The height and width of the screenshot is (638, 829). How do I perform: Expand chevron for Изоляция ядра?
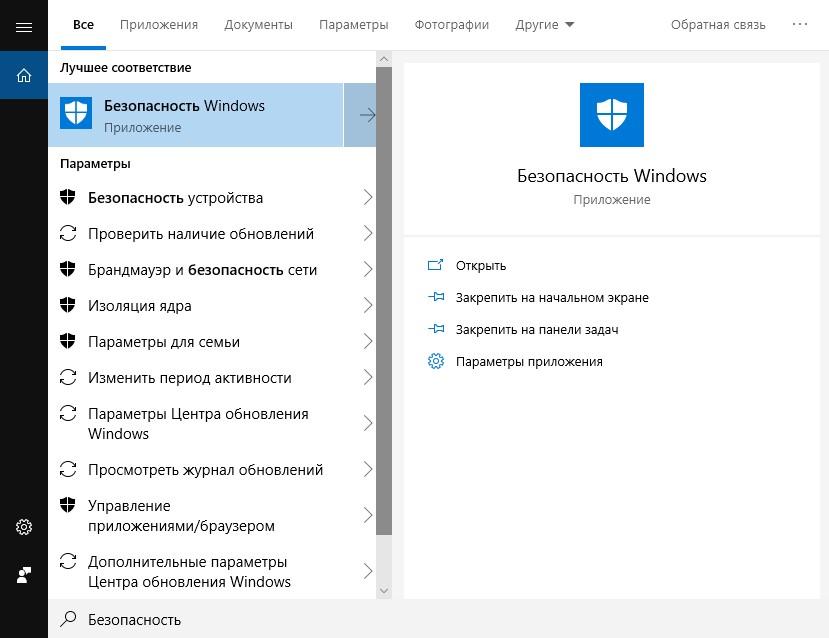click(368, 305)
